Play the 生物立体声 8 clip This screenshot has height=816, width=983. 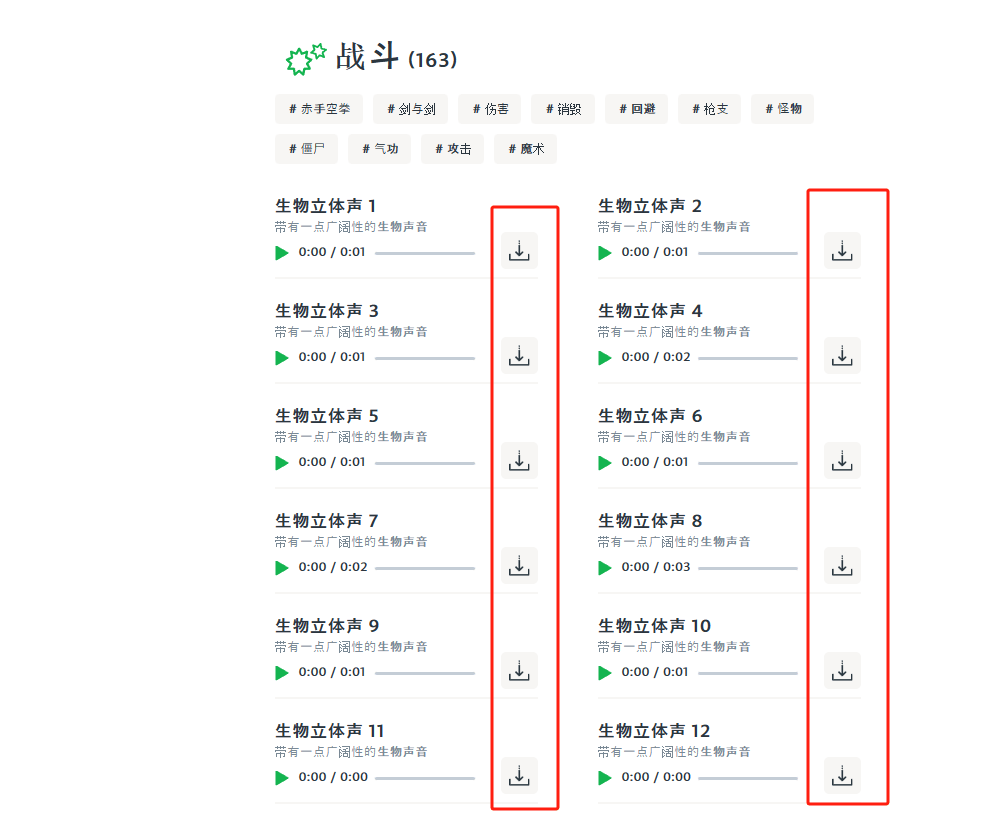pos(605,568)
